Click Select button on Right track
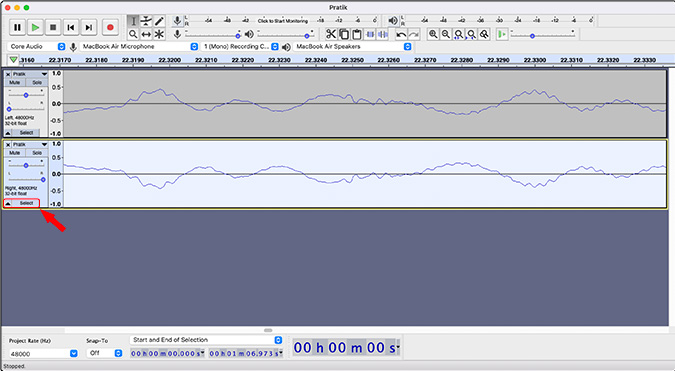The image size is (675, 371). pos(26,203)
